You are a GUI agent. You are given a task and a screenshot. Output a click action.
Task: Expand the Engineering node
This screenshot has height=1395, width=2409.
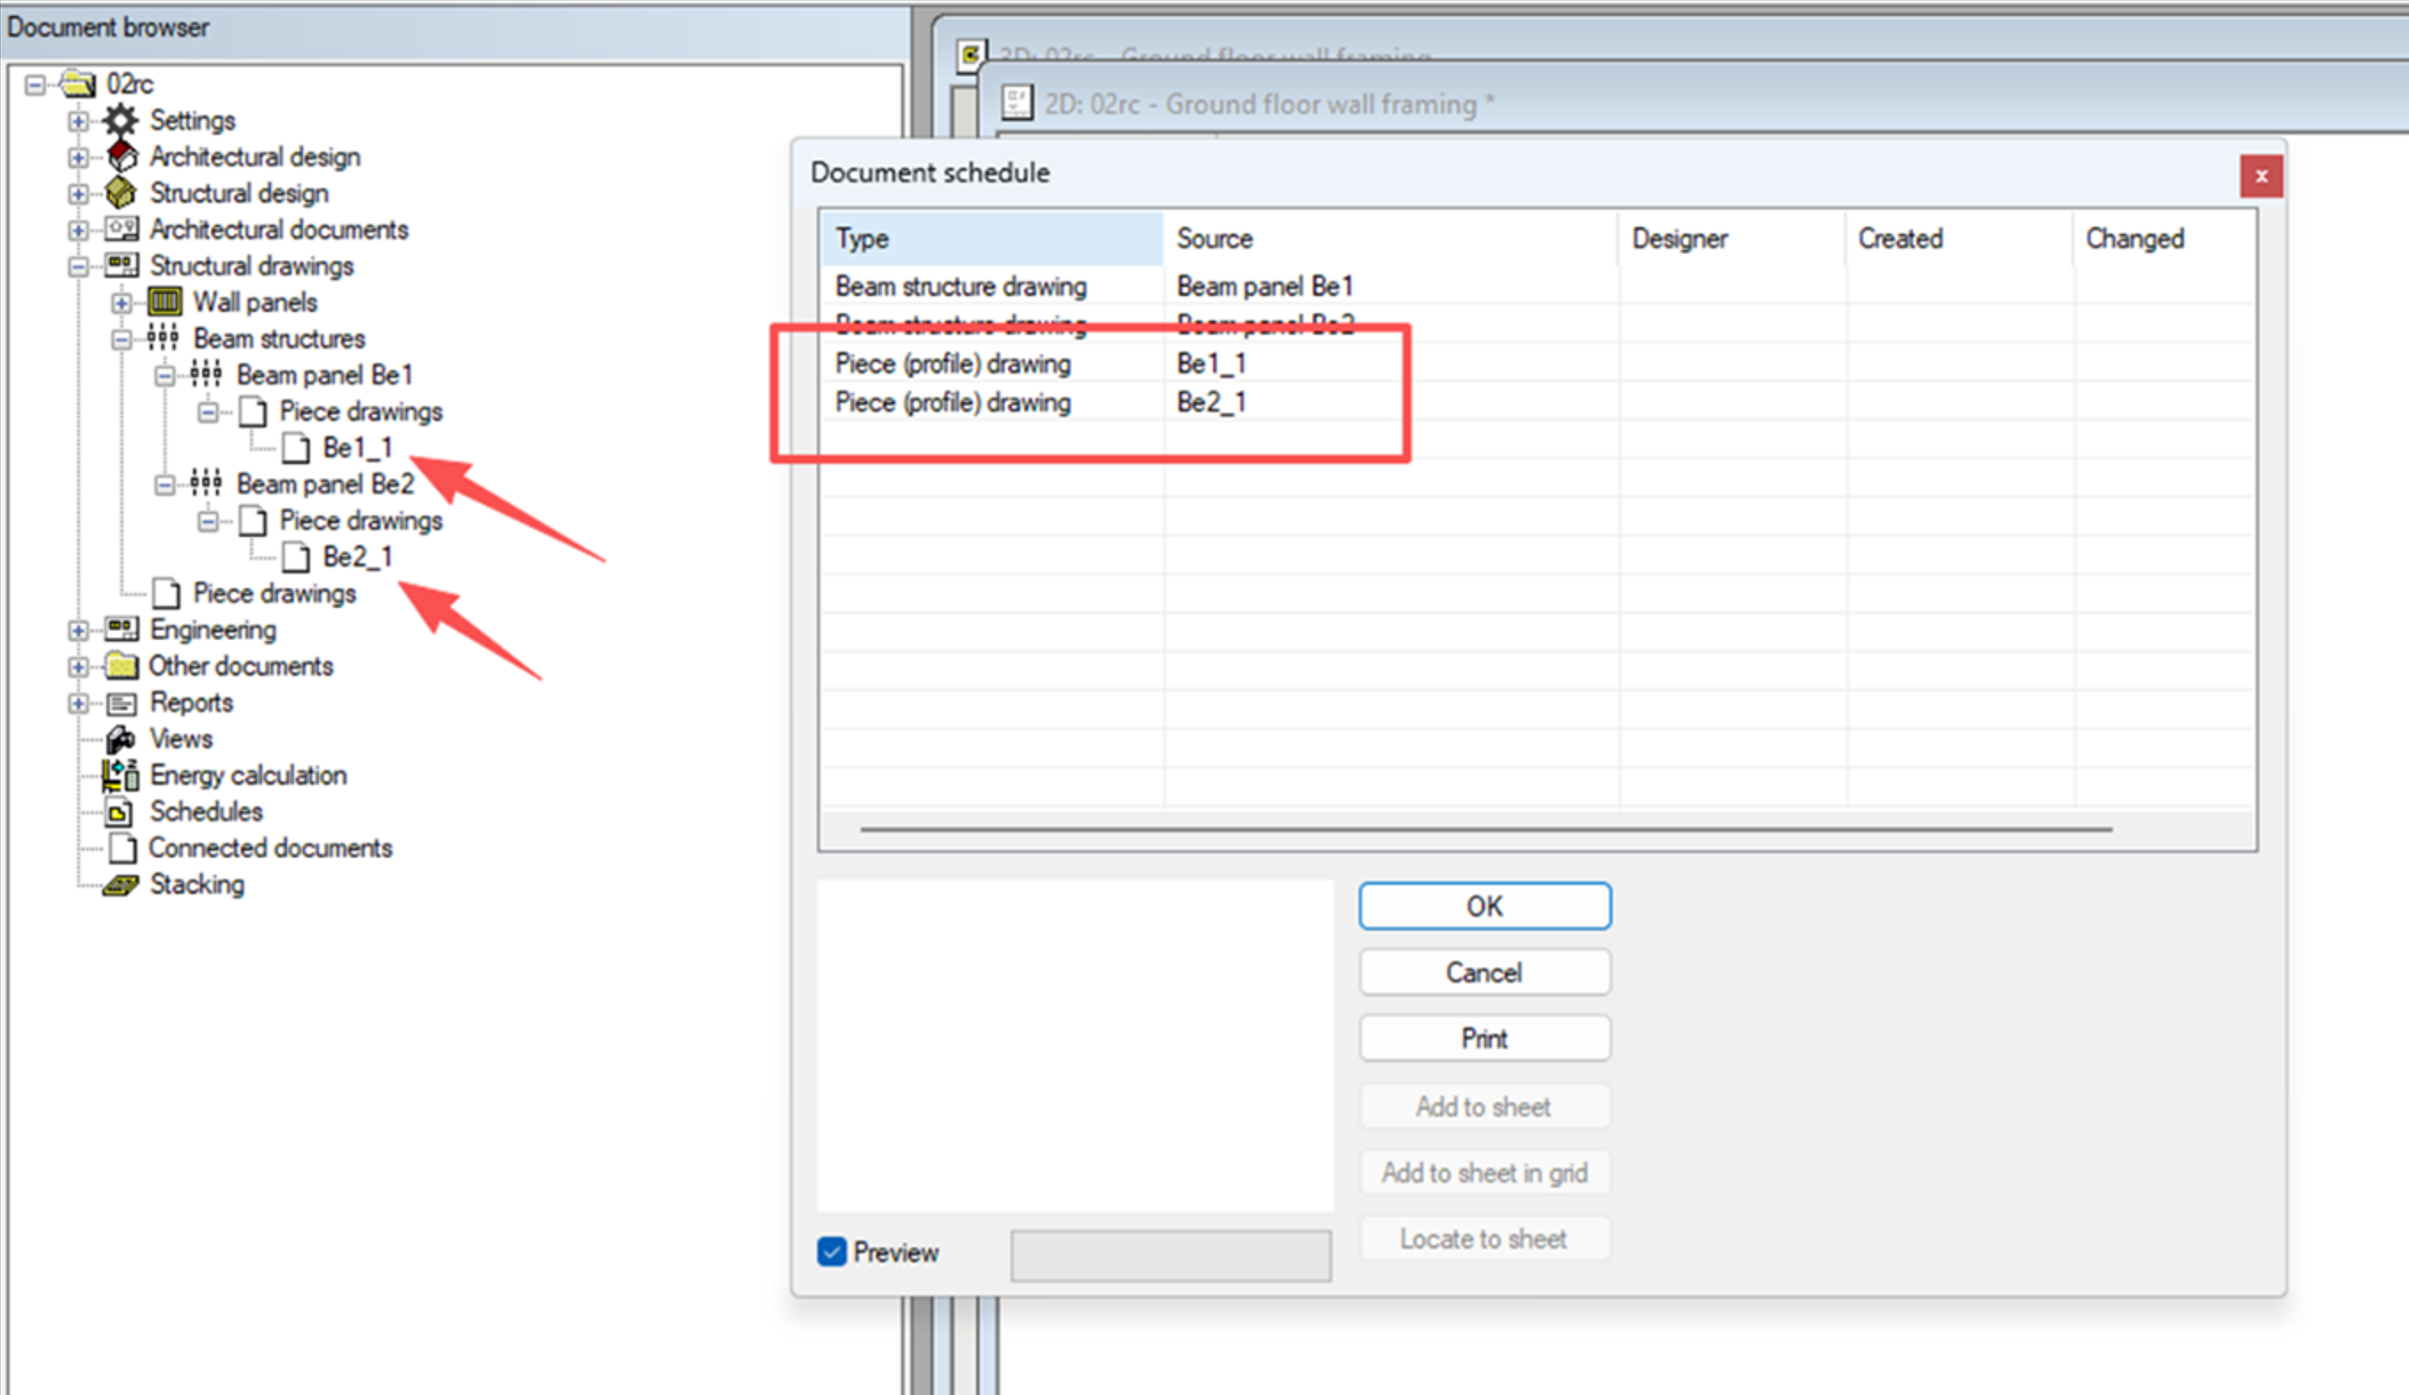pyautogui.click(x=78, y=630)
